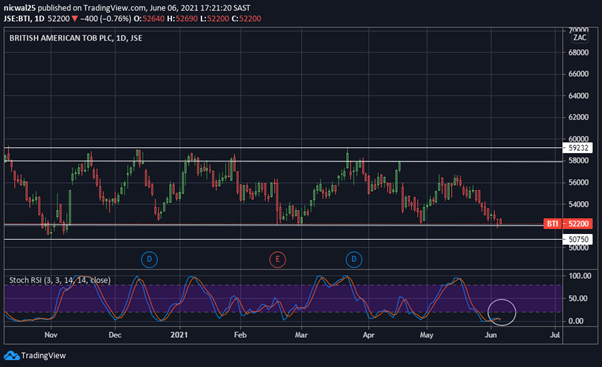
Task: Click the 50.00 Stoch RSI scale value
Action: coord(579,298)
